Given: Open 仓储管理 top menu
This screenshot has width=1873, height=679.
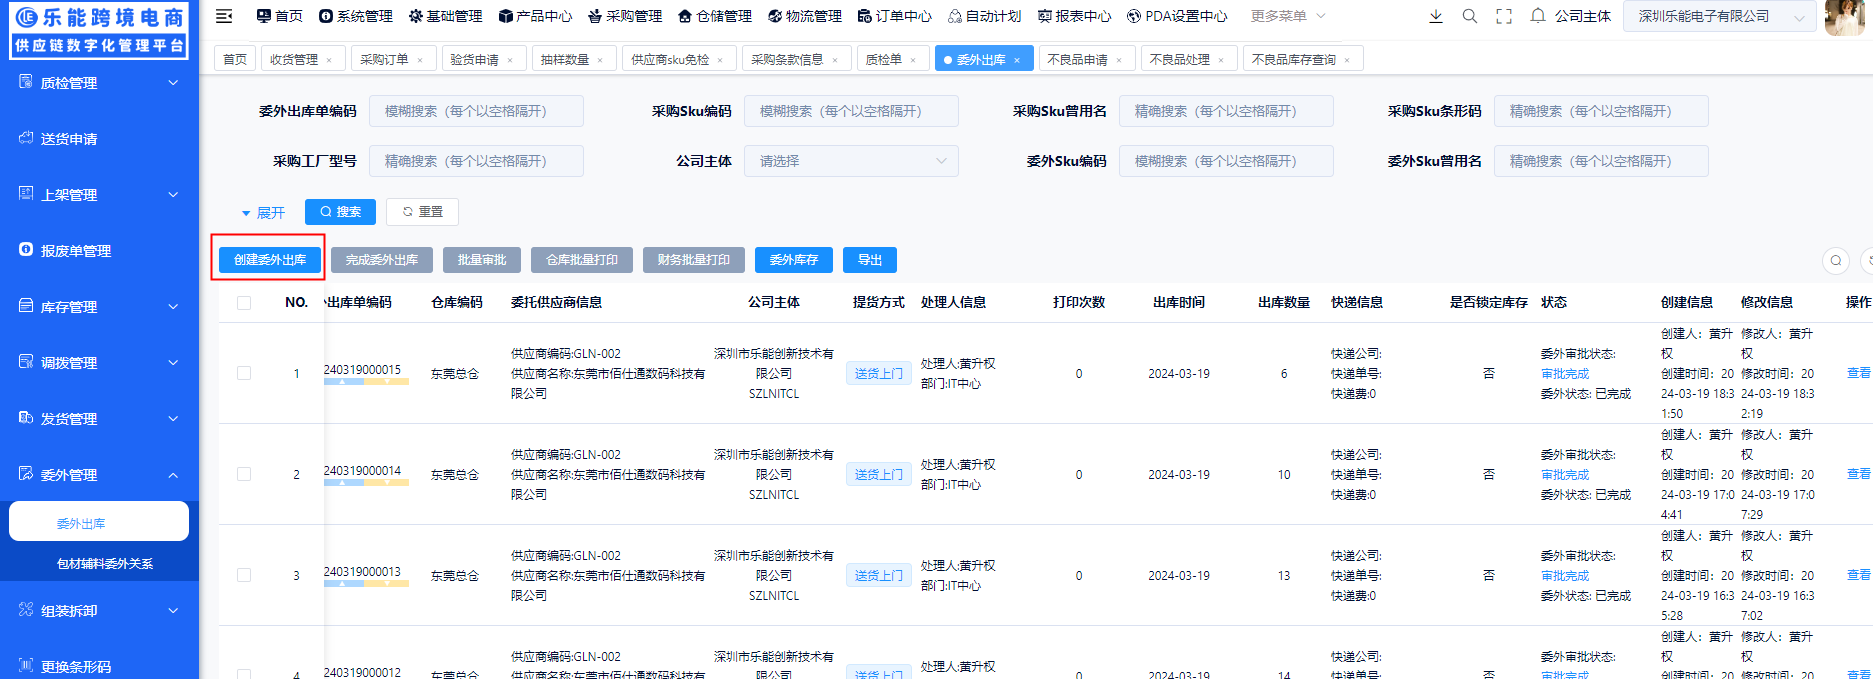Looking at the screenshot, I should click(x=715, y=16).
